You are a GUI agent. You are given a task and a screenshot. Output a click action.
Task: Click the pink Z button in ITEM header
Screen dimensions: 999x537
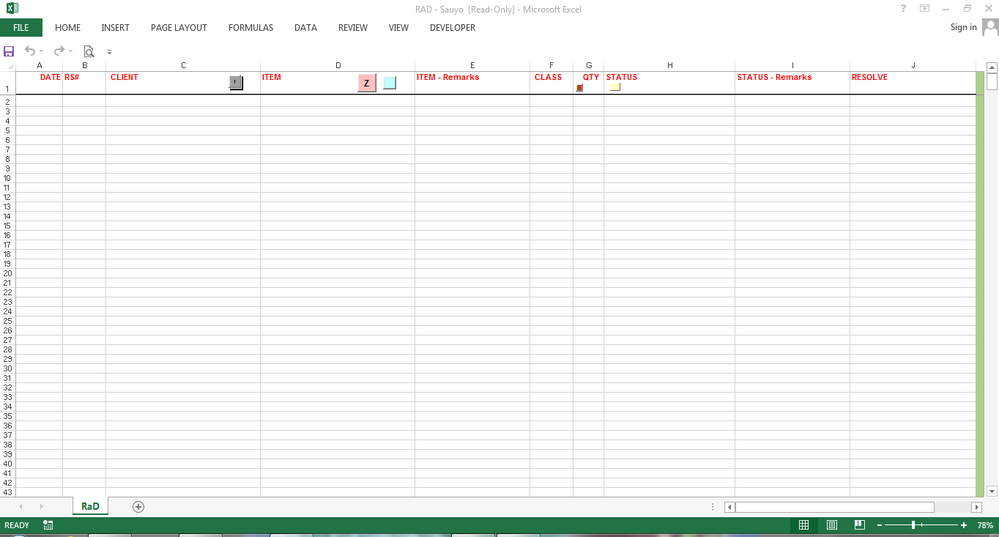click(366, 83)
